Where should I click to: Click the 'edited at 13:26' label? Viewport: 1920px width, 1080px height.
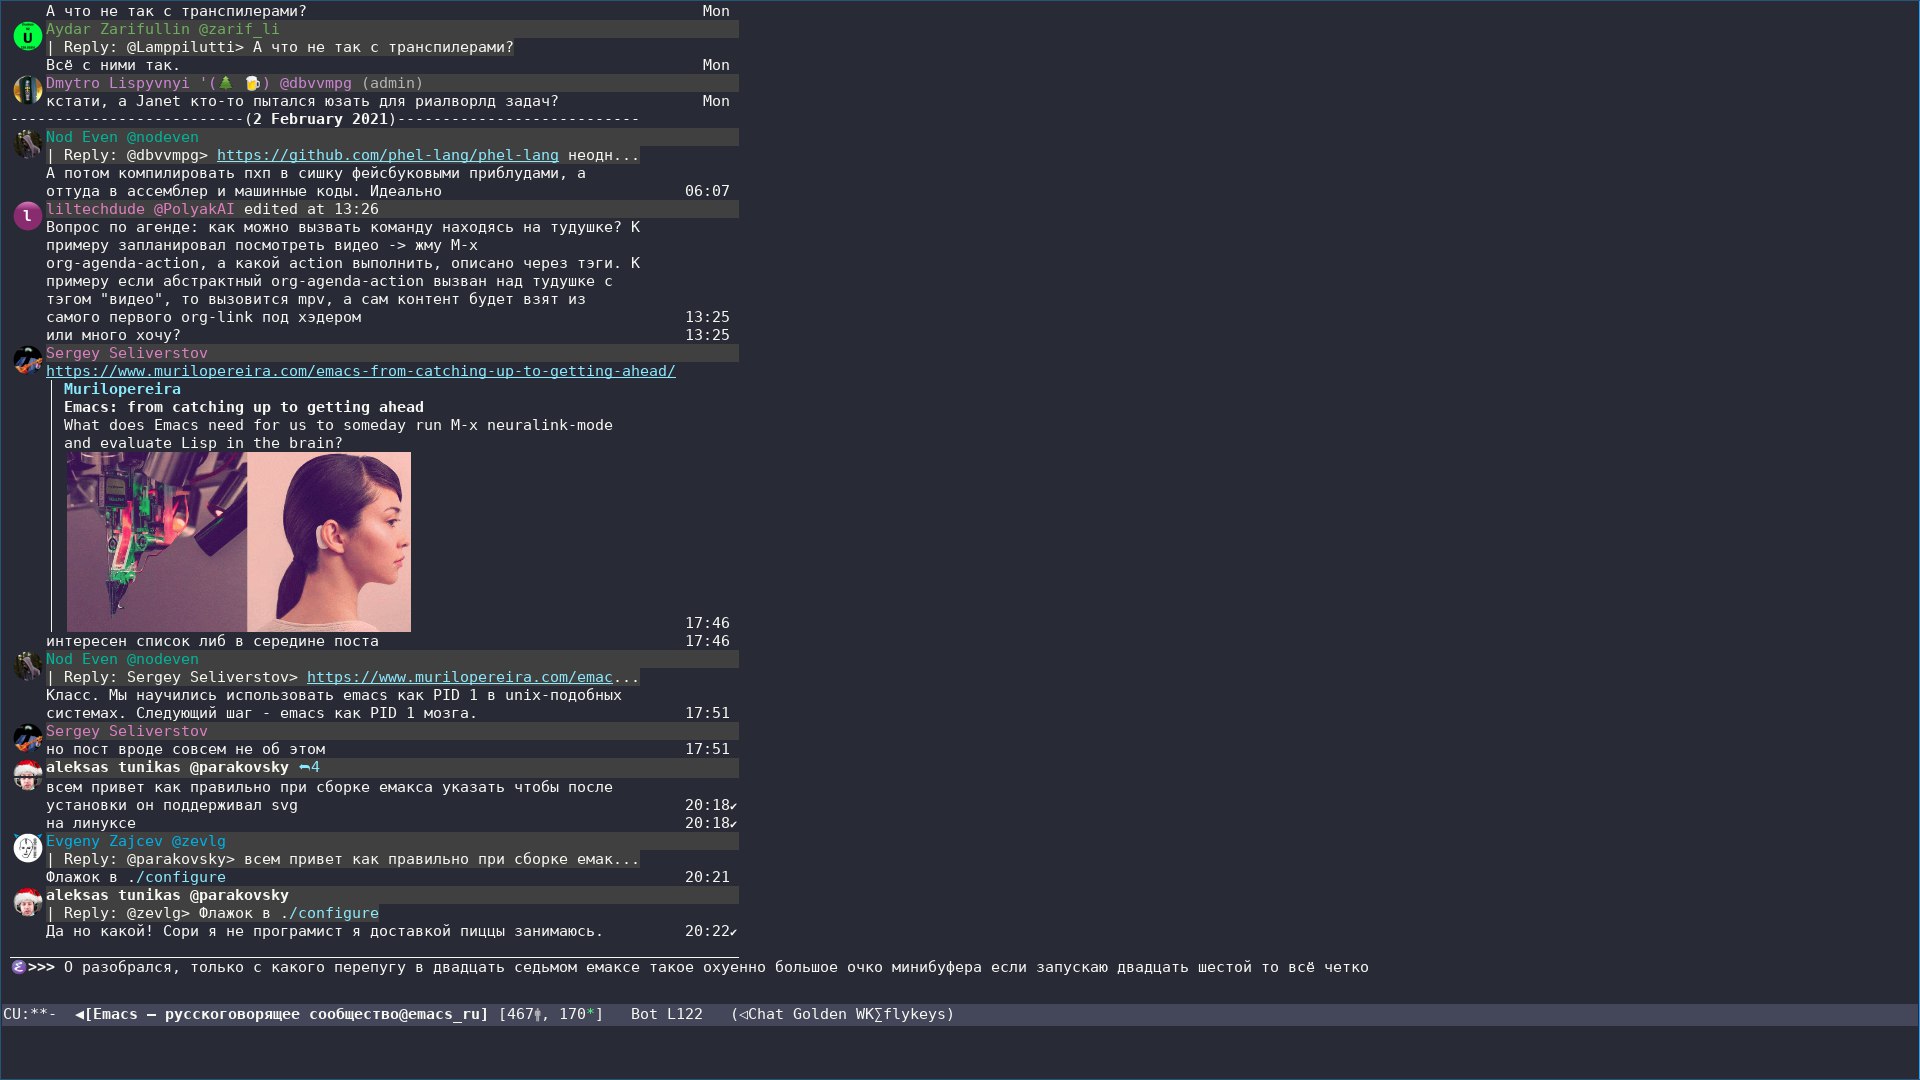click(311, 209)
